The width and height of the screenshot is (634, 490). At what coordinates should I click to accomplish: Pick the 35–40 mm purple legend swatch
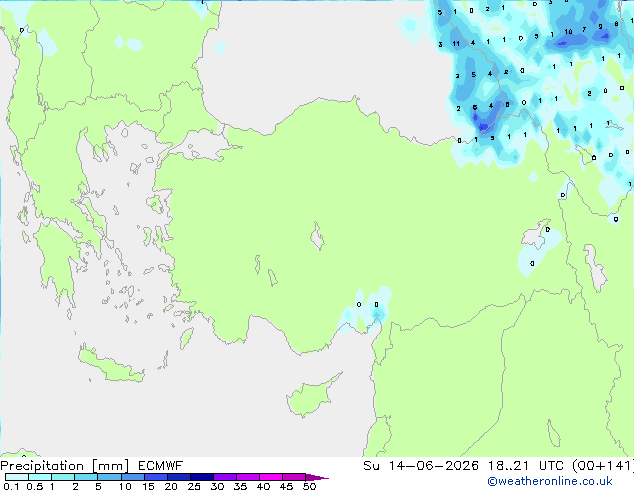click(248, 477)
